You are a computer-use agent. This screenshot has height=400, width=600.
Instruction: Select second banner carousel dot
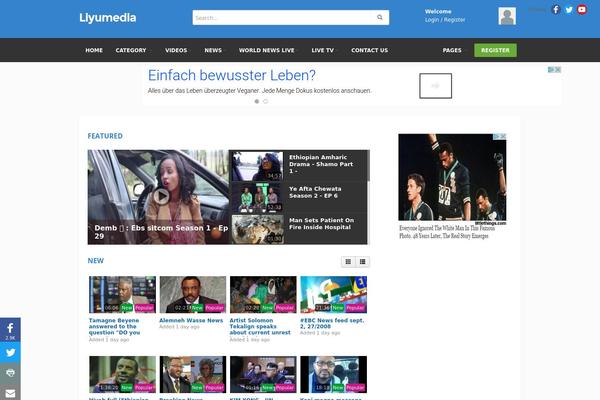266,101
